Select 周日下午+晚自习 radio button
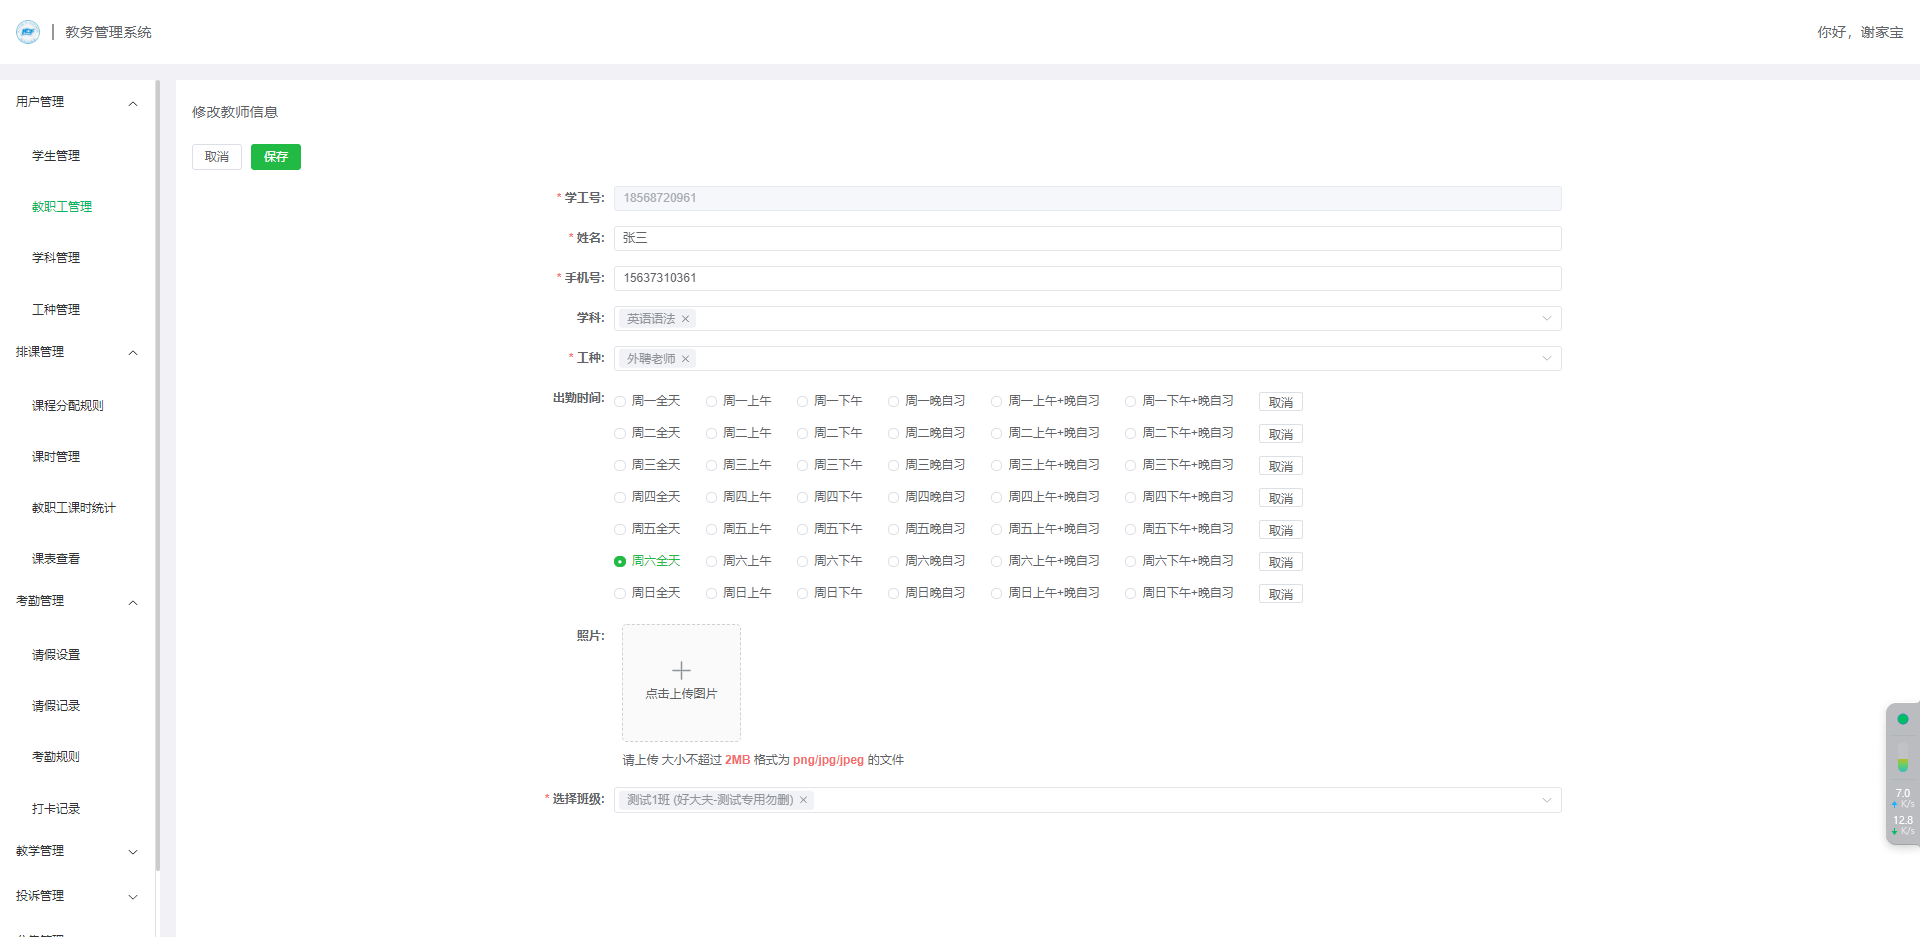 [1130, 594]
